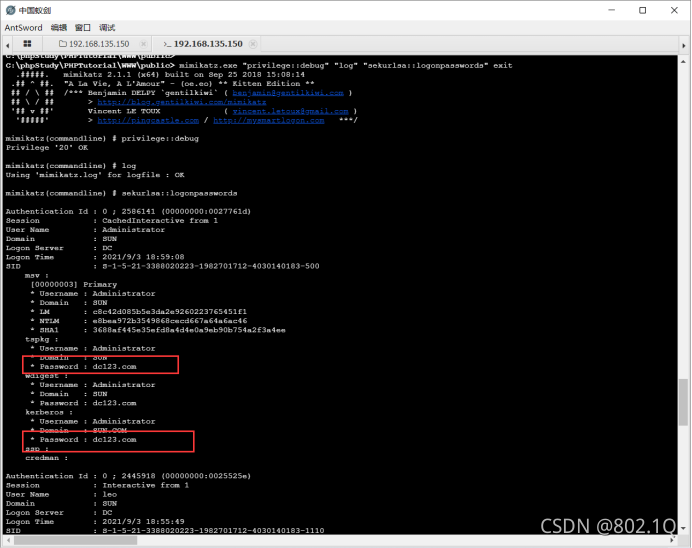Open the blog.gentilkiwi.com/mimikatz link
The width and height of the screenshot is (692, 548).
(181, 102)
